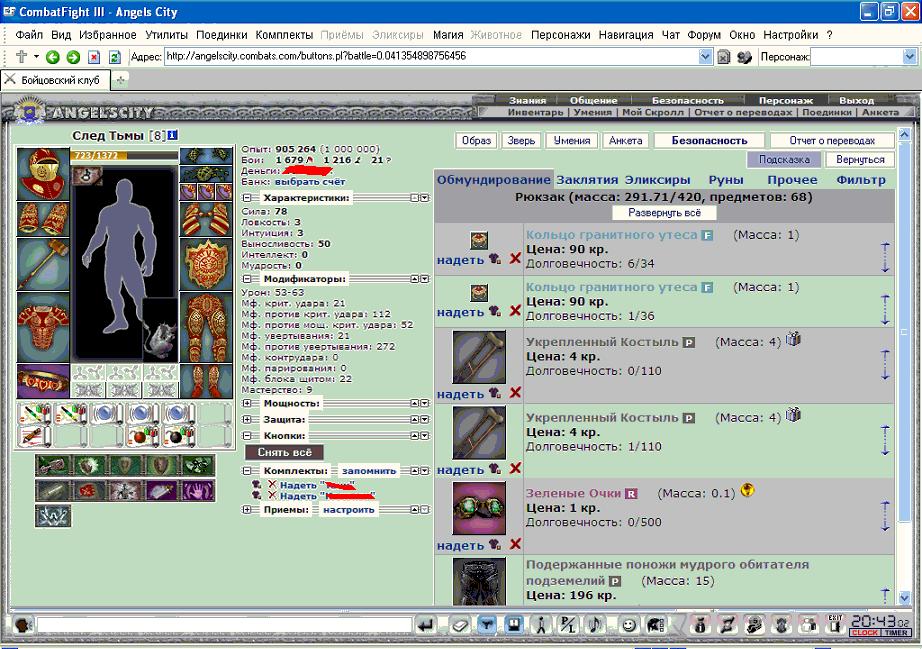Switch to the Заклятия inventory tab
922x649 pixels.
[x=587, y=180]
